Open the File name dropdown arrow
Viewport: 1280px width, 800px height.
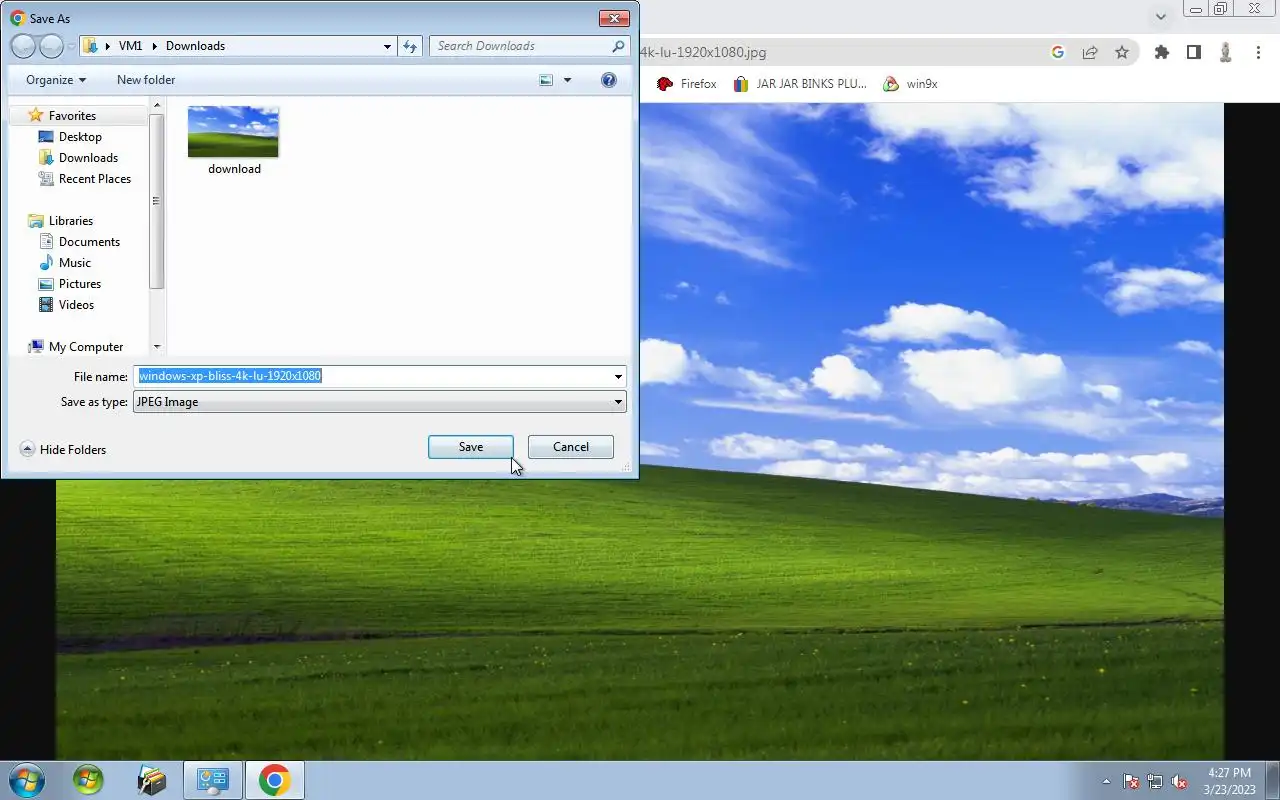(x=619, y=377)
